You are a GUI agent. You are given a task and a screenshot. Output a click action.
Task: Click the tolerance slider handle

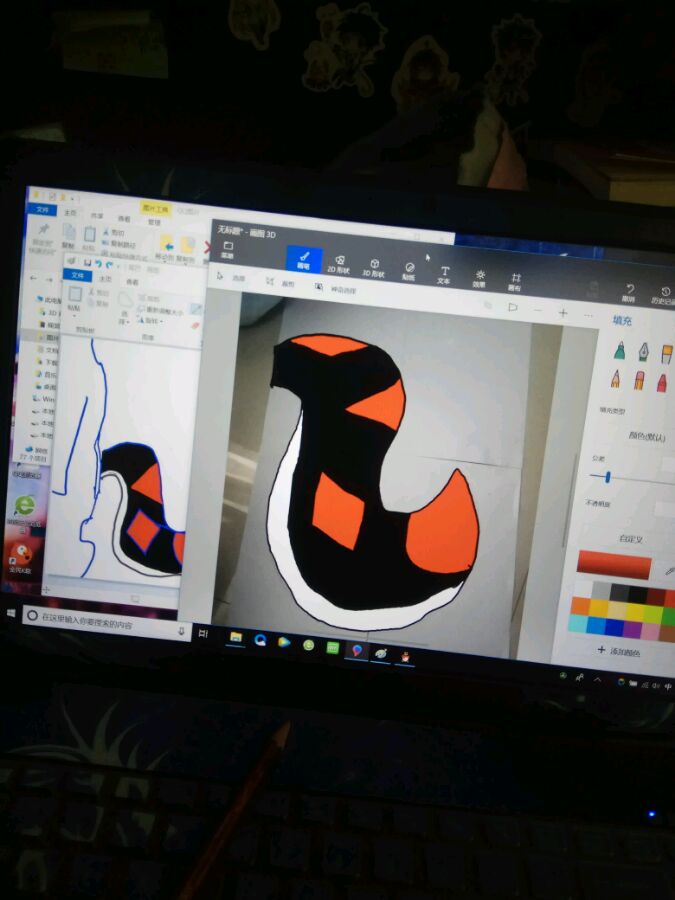click(607, 478)
